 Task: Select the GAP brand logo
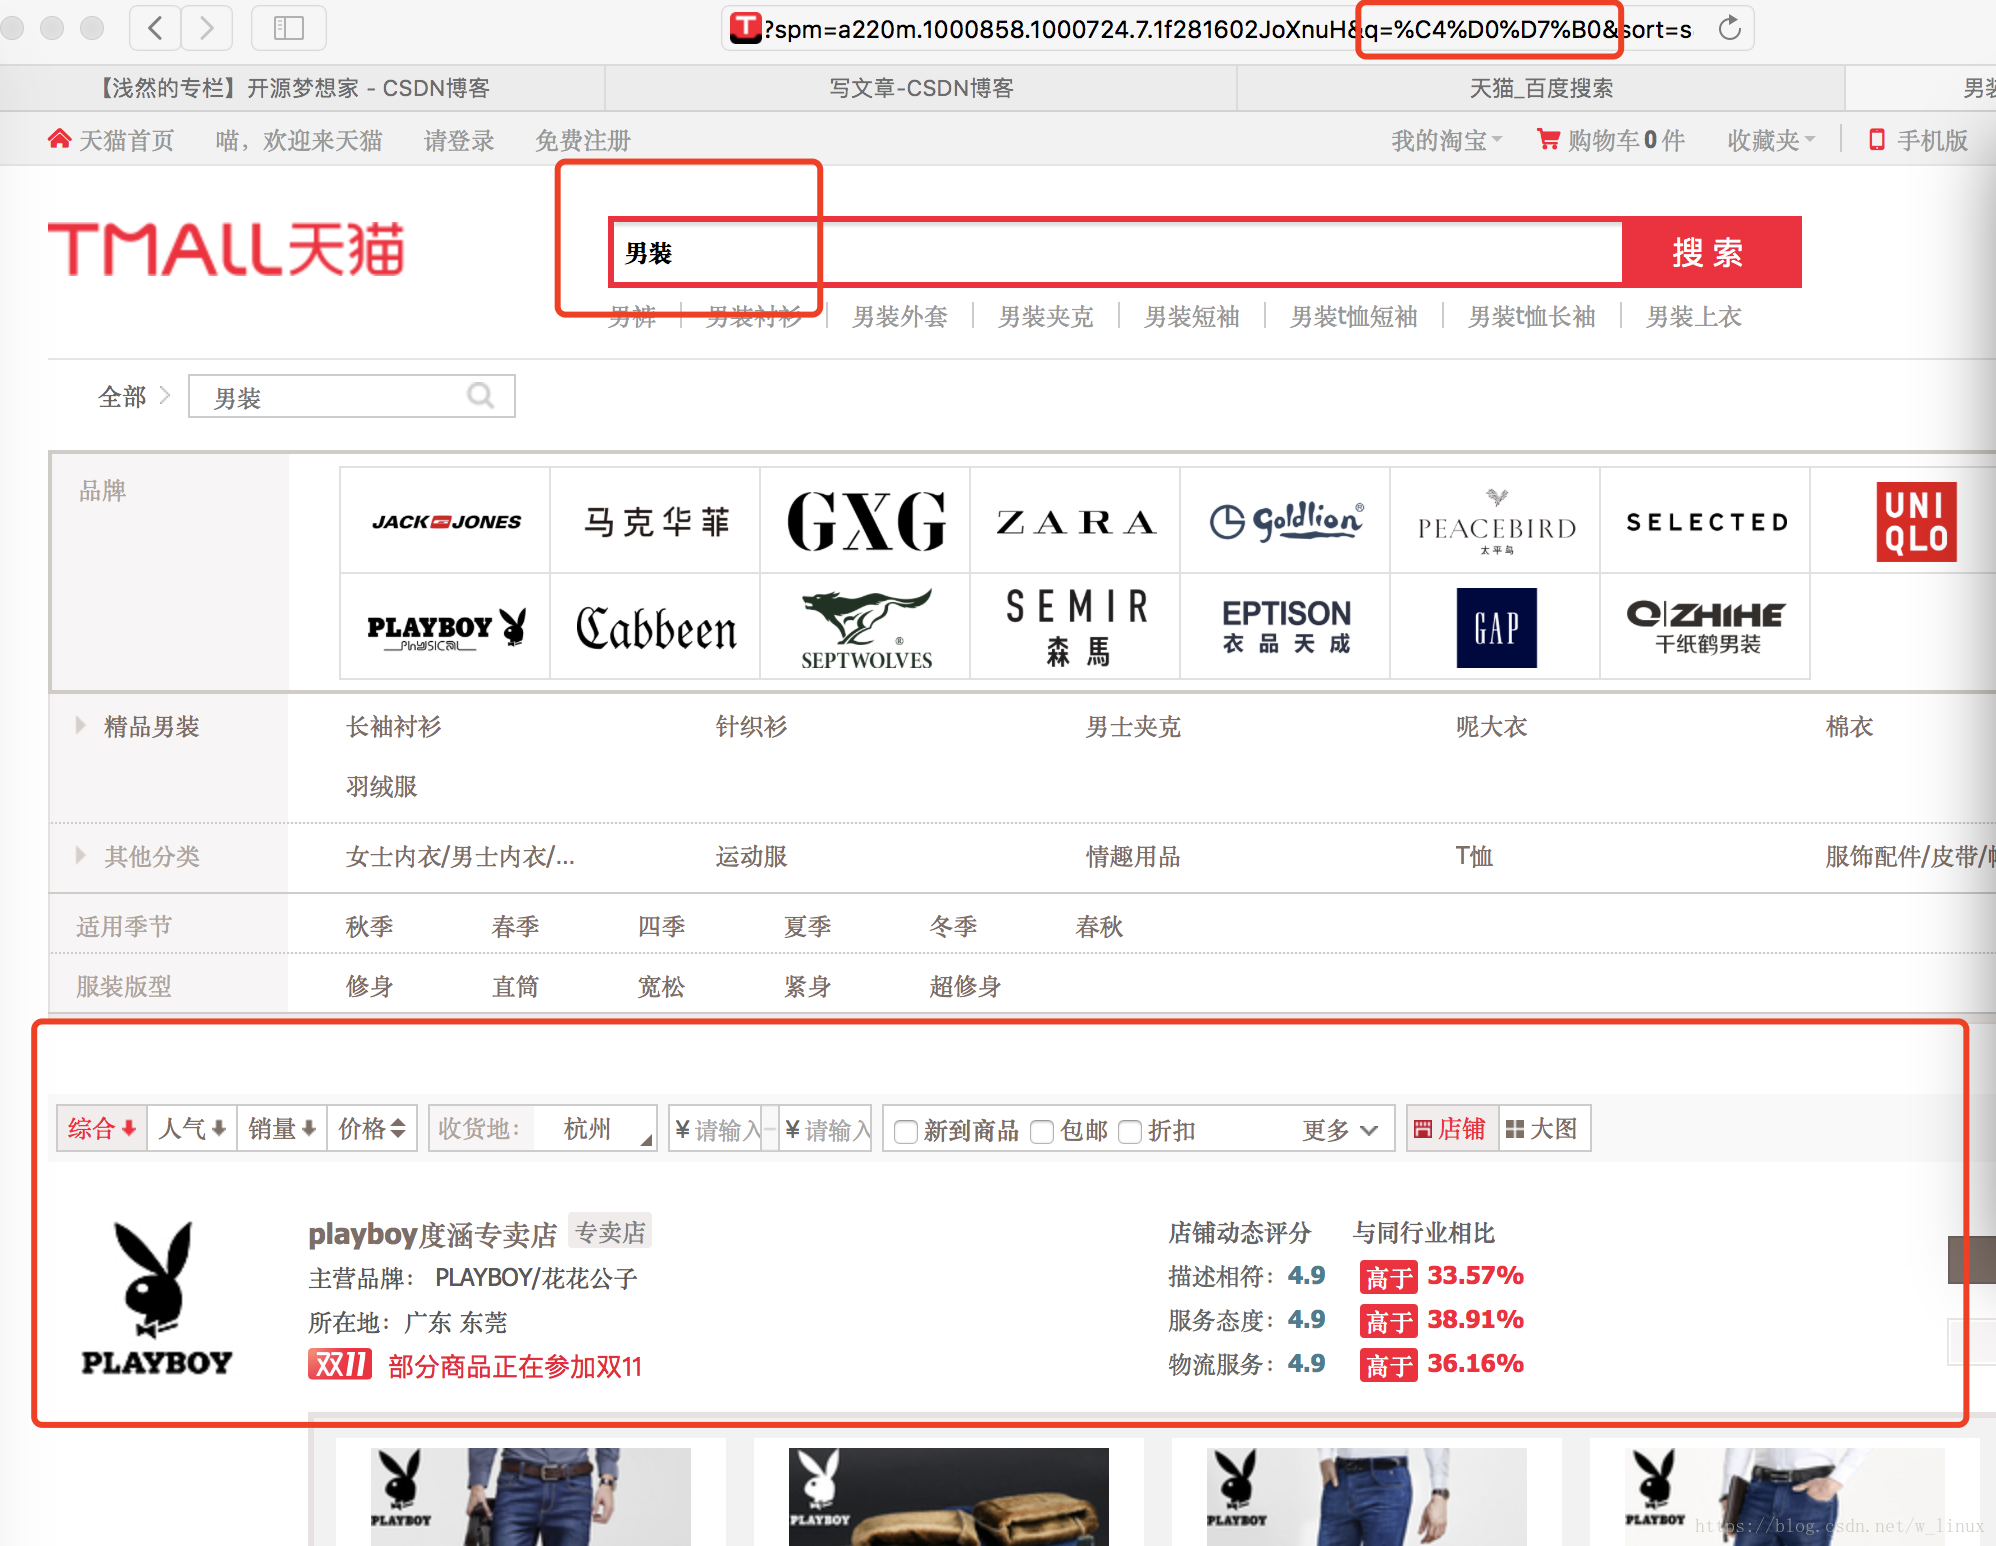point(1496,628)
